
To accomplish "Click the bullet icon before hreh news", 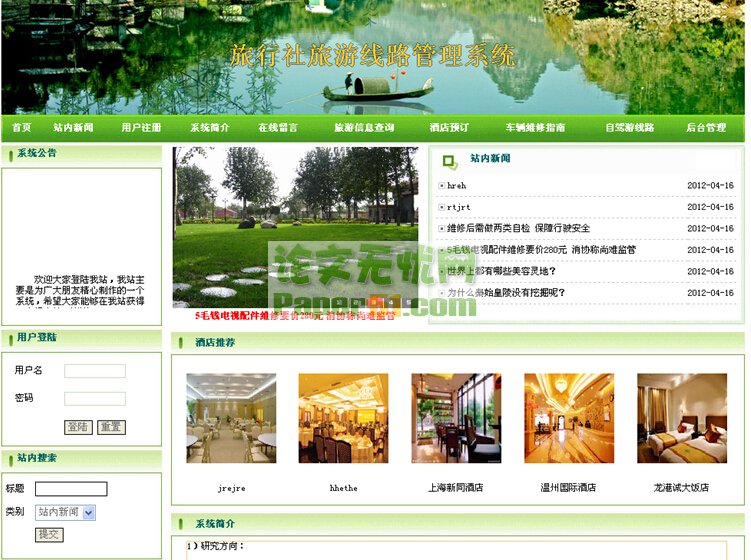I will pos(441,186).
